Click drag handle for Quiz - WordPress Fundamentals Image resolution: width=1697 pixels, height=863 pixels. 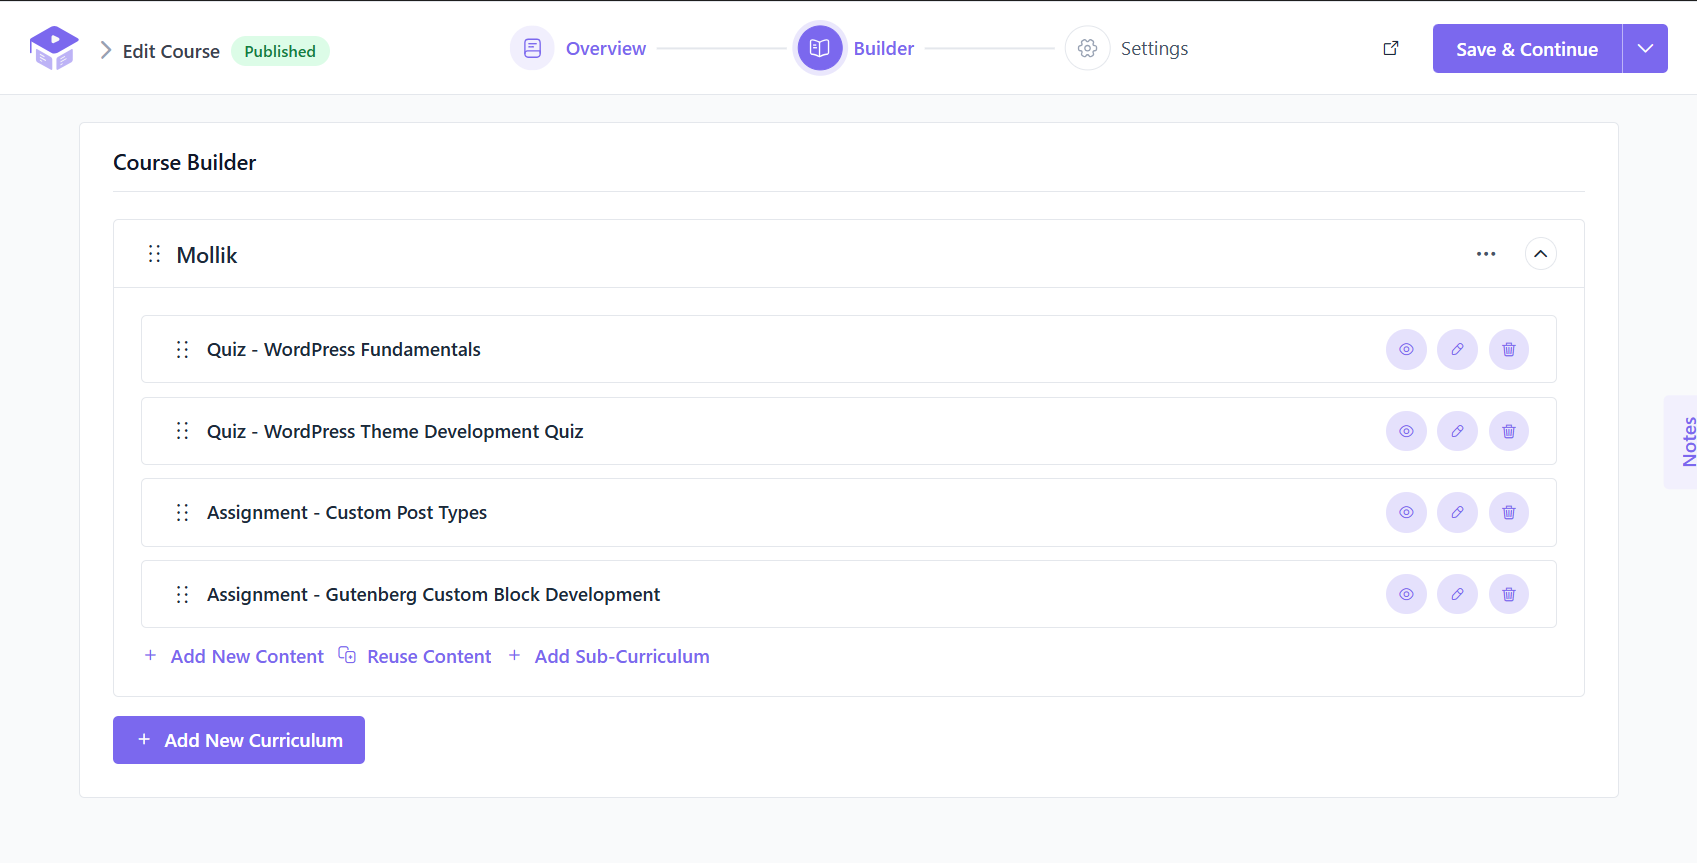click(x=182, y=349)
